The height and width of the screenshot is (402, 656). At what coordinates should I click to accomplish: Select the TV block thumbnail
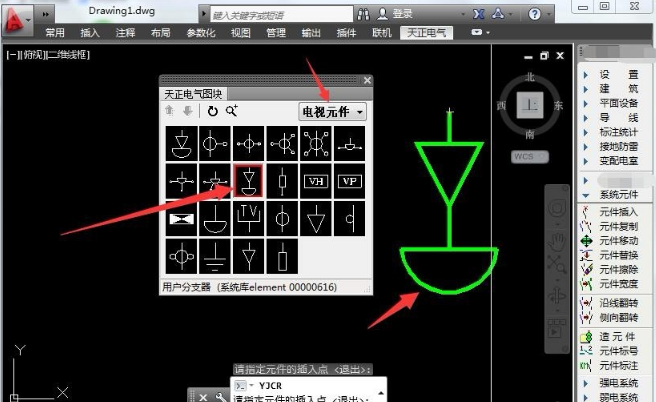[x=249, y=218]
